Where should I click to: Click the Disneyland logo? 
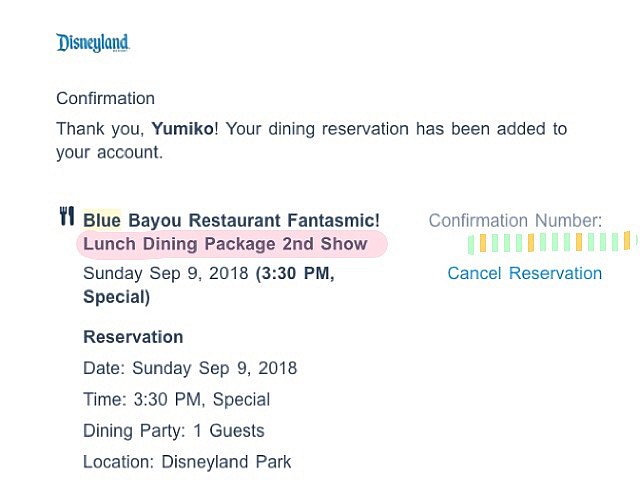pyautogui.click(x=93, y=43)
